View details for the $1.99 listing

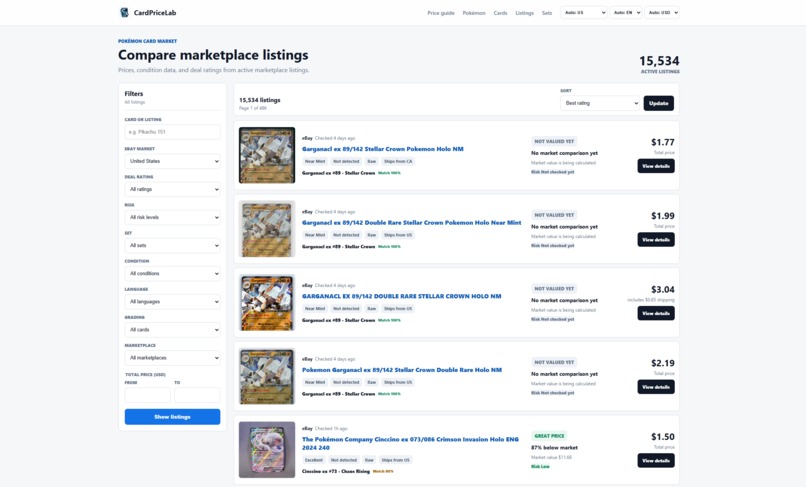[x=656, y=240]
